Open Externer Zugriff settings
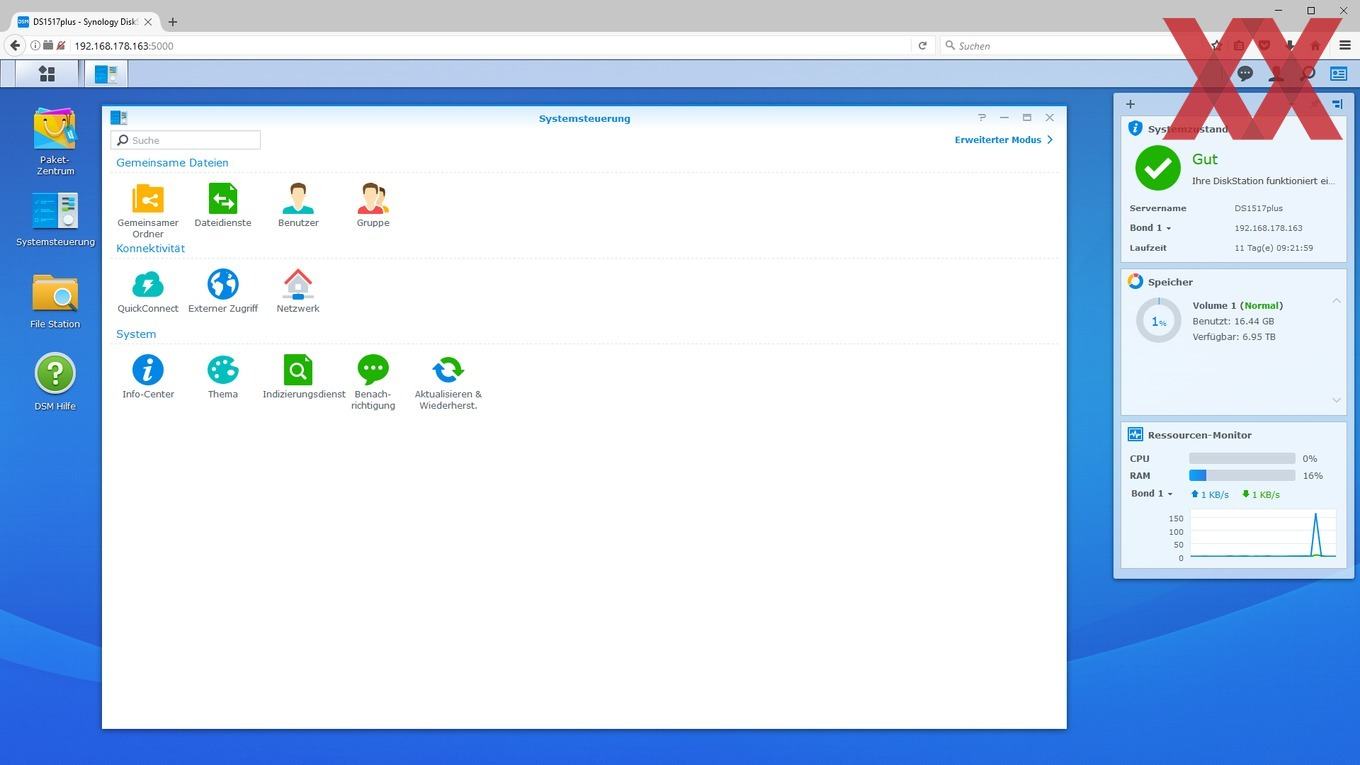Screen dimensions: 1360x765 223,291
